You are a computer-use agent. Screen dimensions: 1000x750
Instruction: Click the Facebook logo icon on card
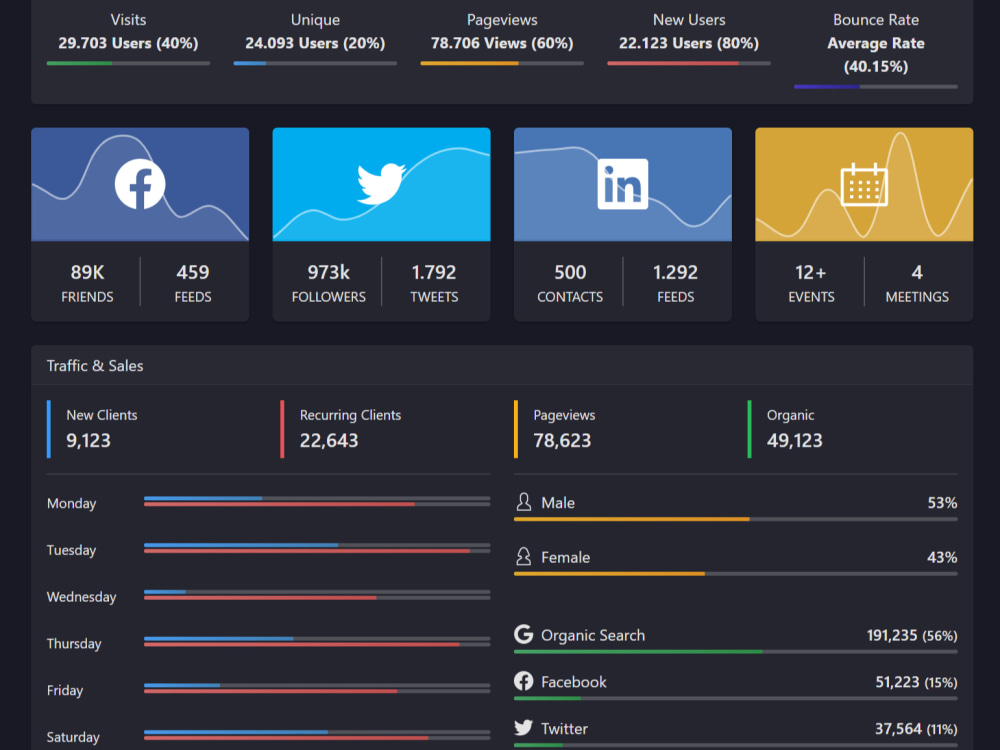coord(140,184)
